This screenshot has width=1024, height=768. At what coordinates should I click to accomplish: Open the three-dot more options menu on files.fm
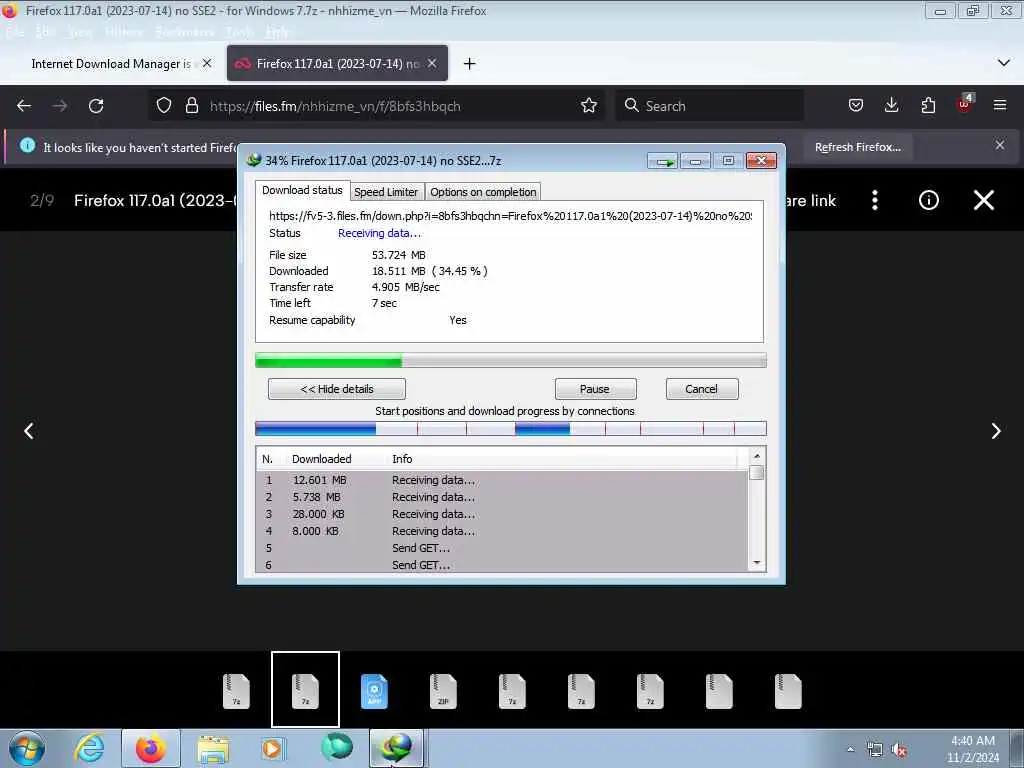874,200
